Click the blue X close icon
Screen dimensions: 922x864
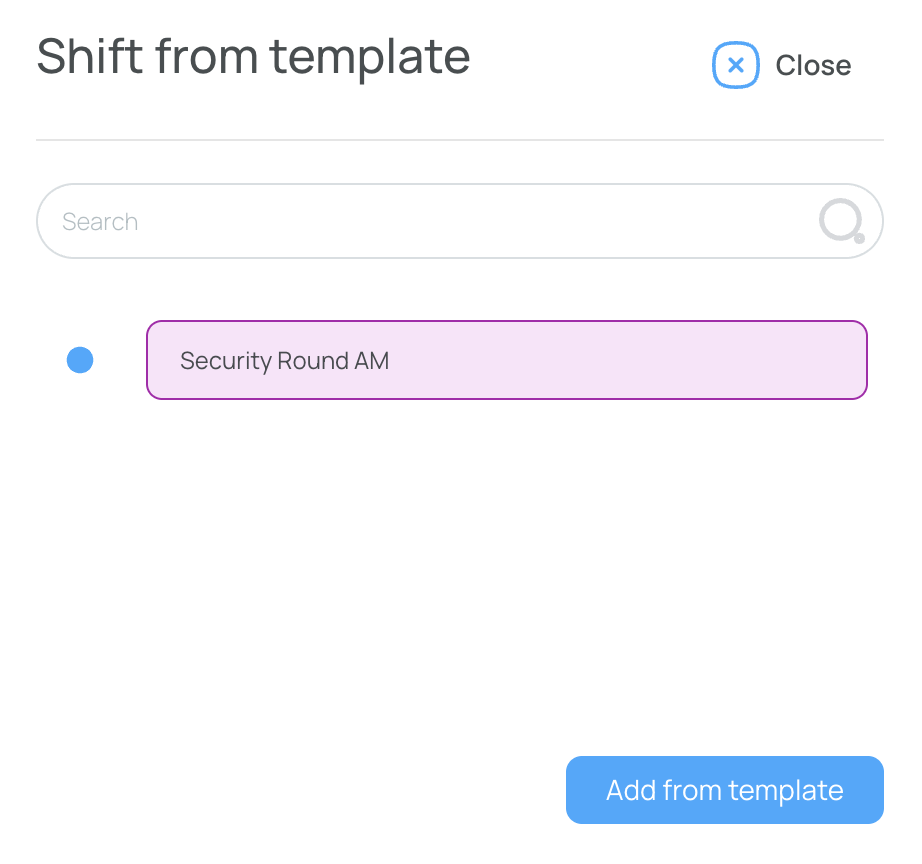735,65
